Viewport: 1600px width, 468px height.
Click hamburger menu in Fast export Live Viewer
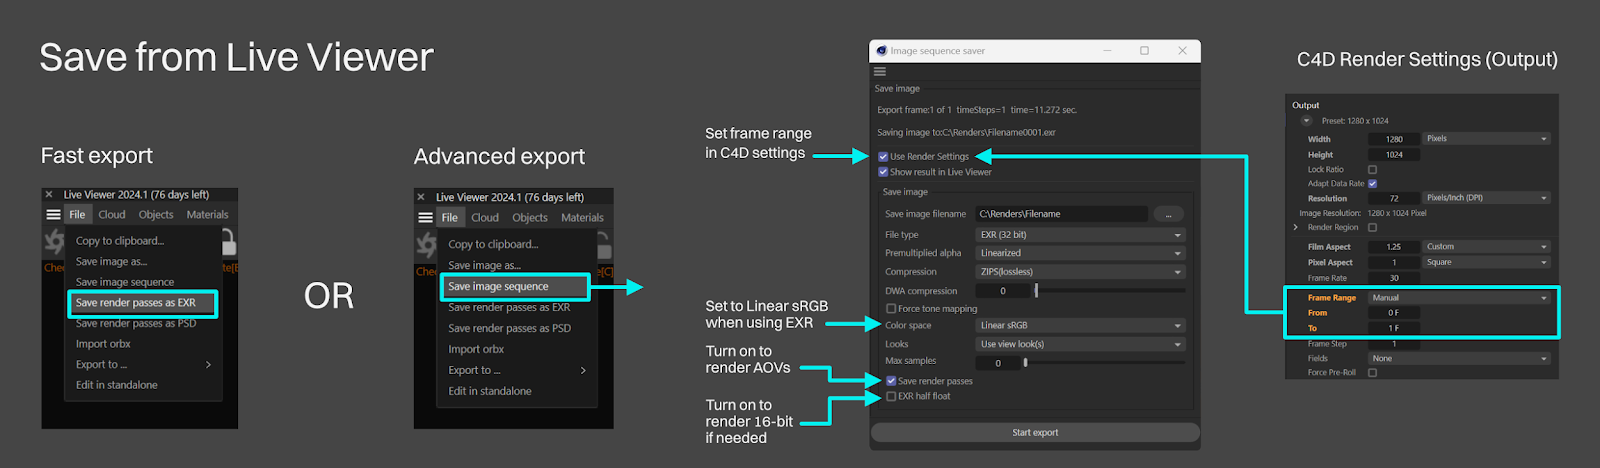pyautogui.click(x=53, y=215)
